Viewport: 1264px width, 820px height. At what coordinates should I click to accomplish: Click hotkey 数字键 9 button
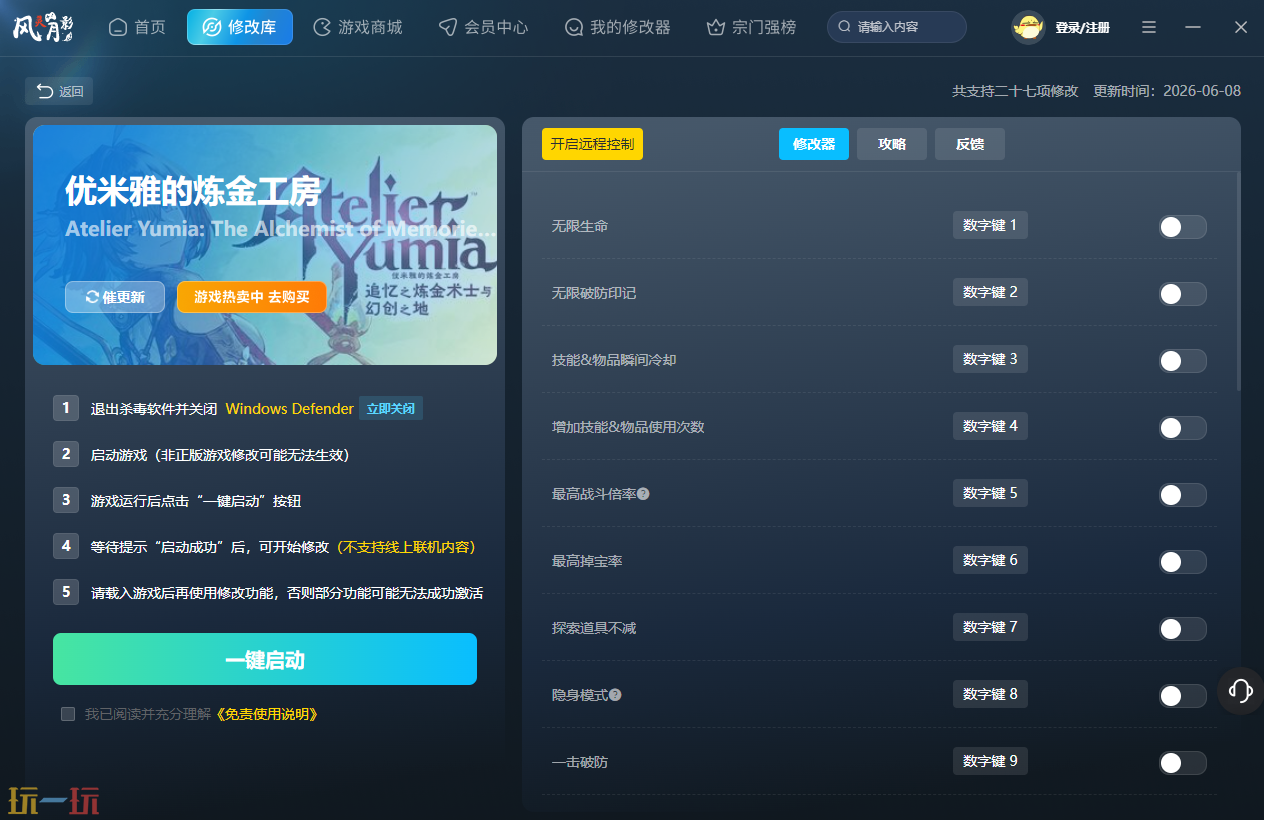coord(990,761)
